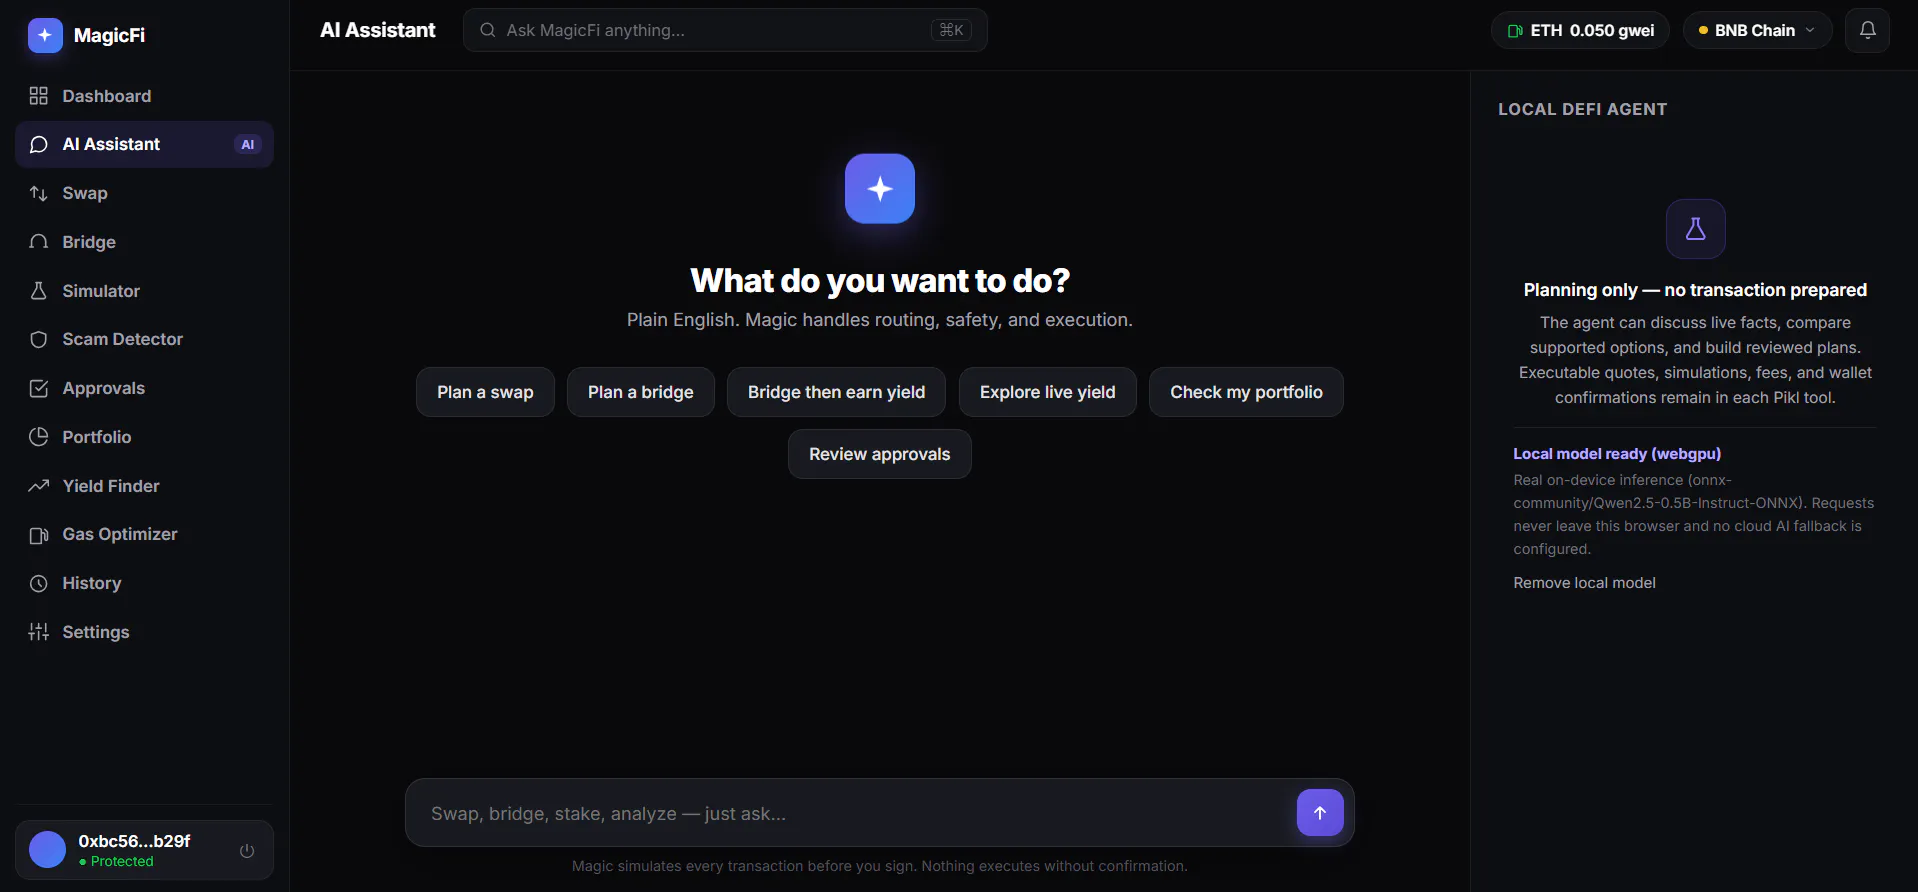Click the flask icon in Local DeFi Agent panel
Screen dimensions: 1918x892
(1695, 229)
